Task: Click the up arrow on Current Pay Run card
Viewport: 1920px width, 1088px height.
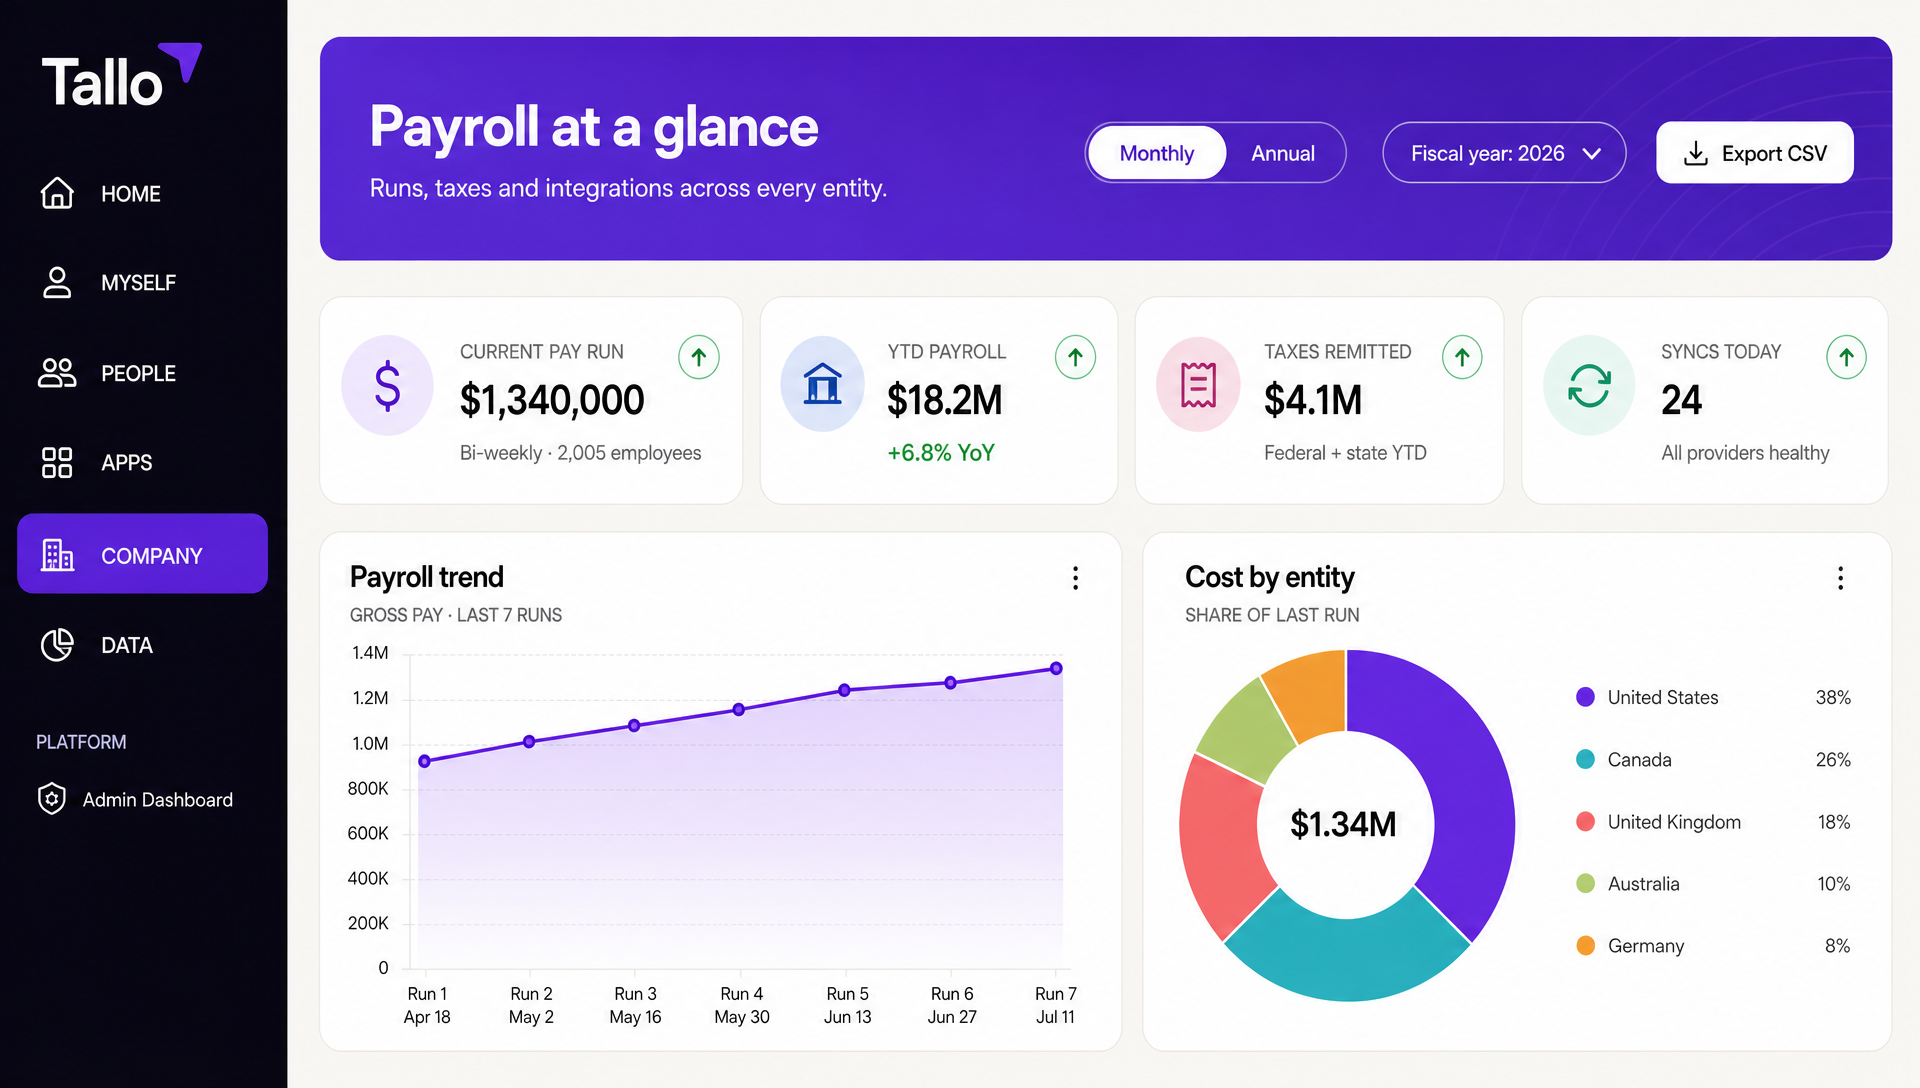Action: pos(699,357)
